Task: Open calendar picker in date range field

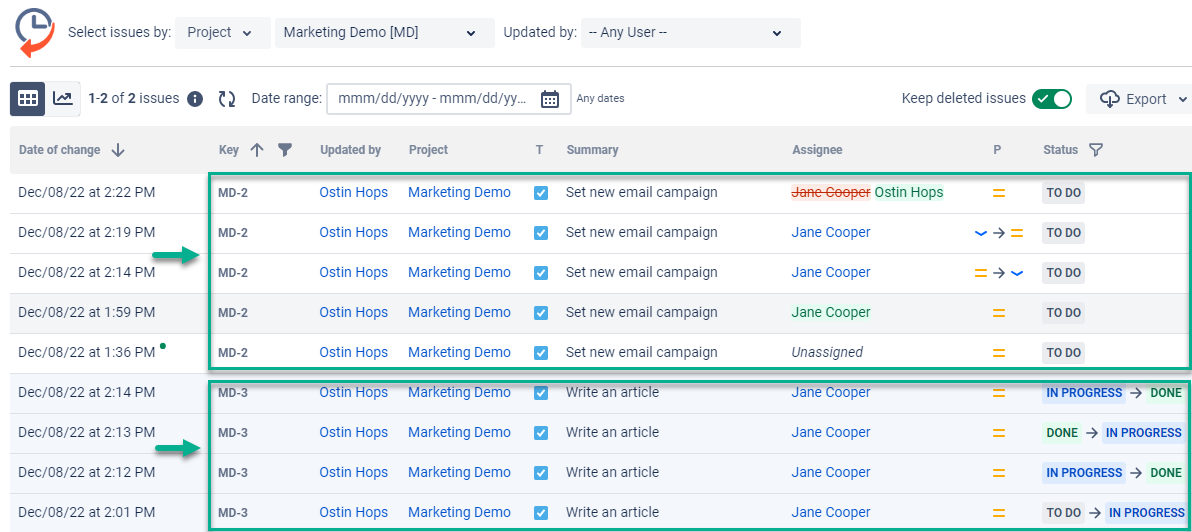Action: (550, 99)
